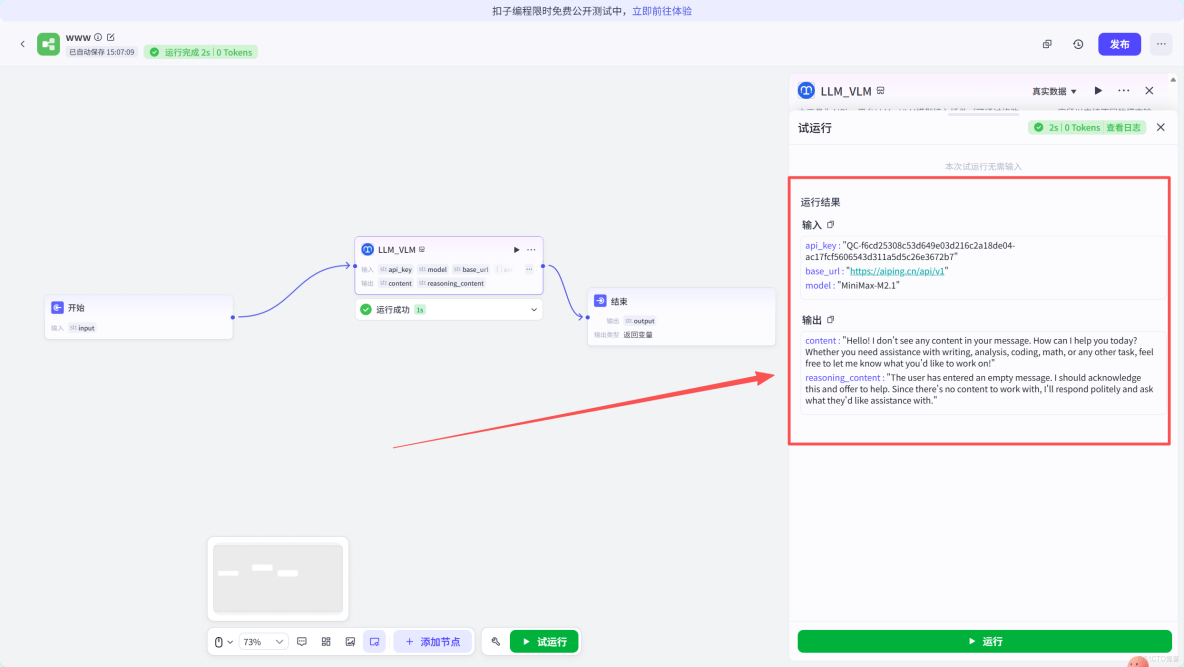1184x667 pixels.
Task: Open the top-right more options menu
Action: click(1161, 44)
